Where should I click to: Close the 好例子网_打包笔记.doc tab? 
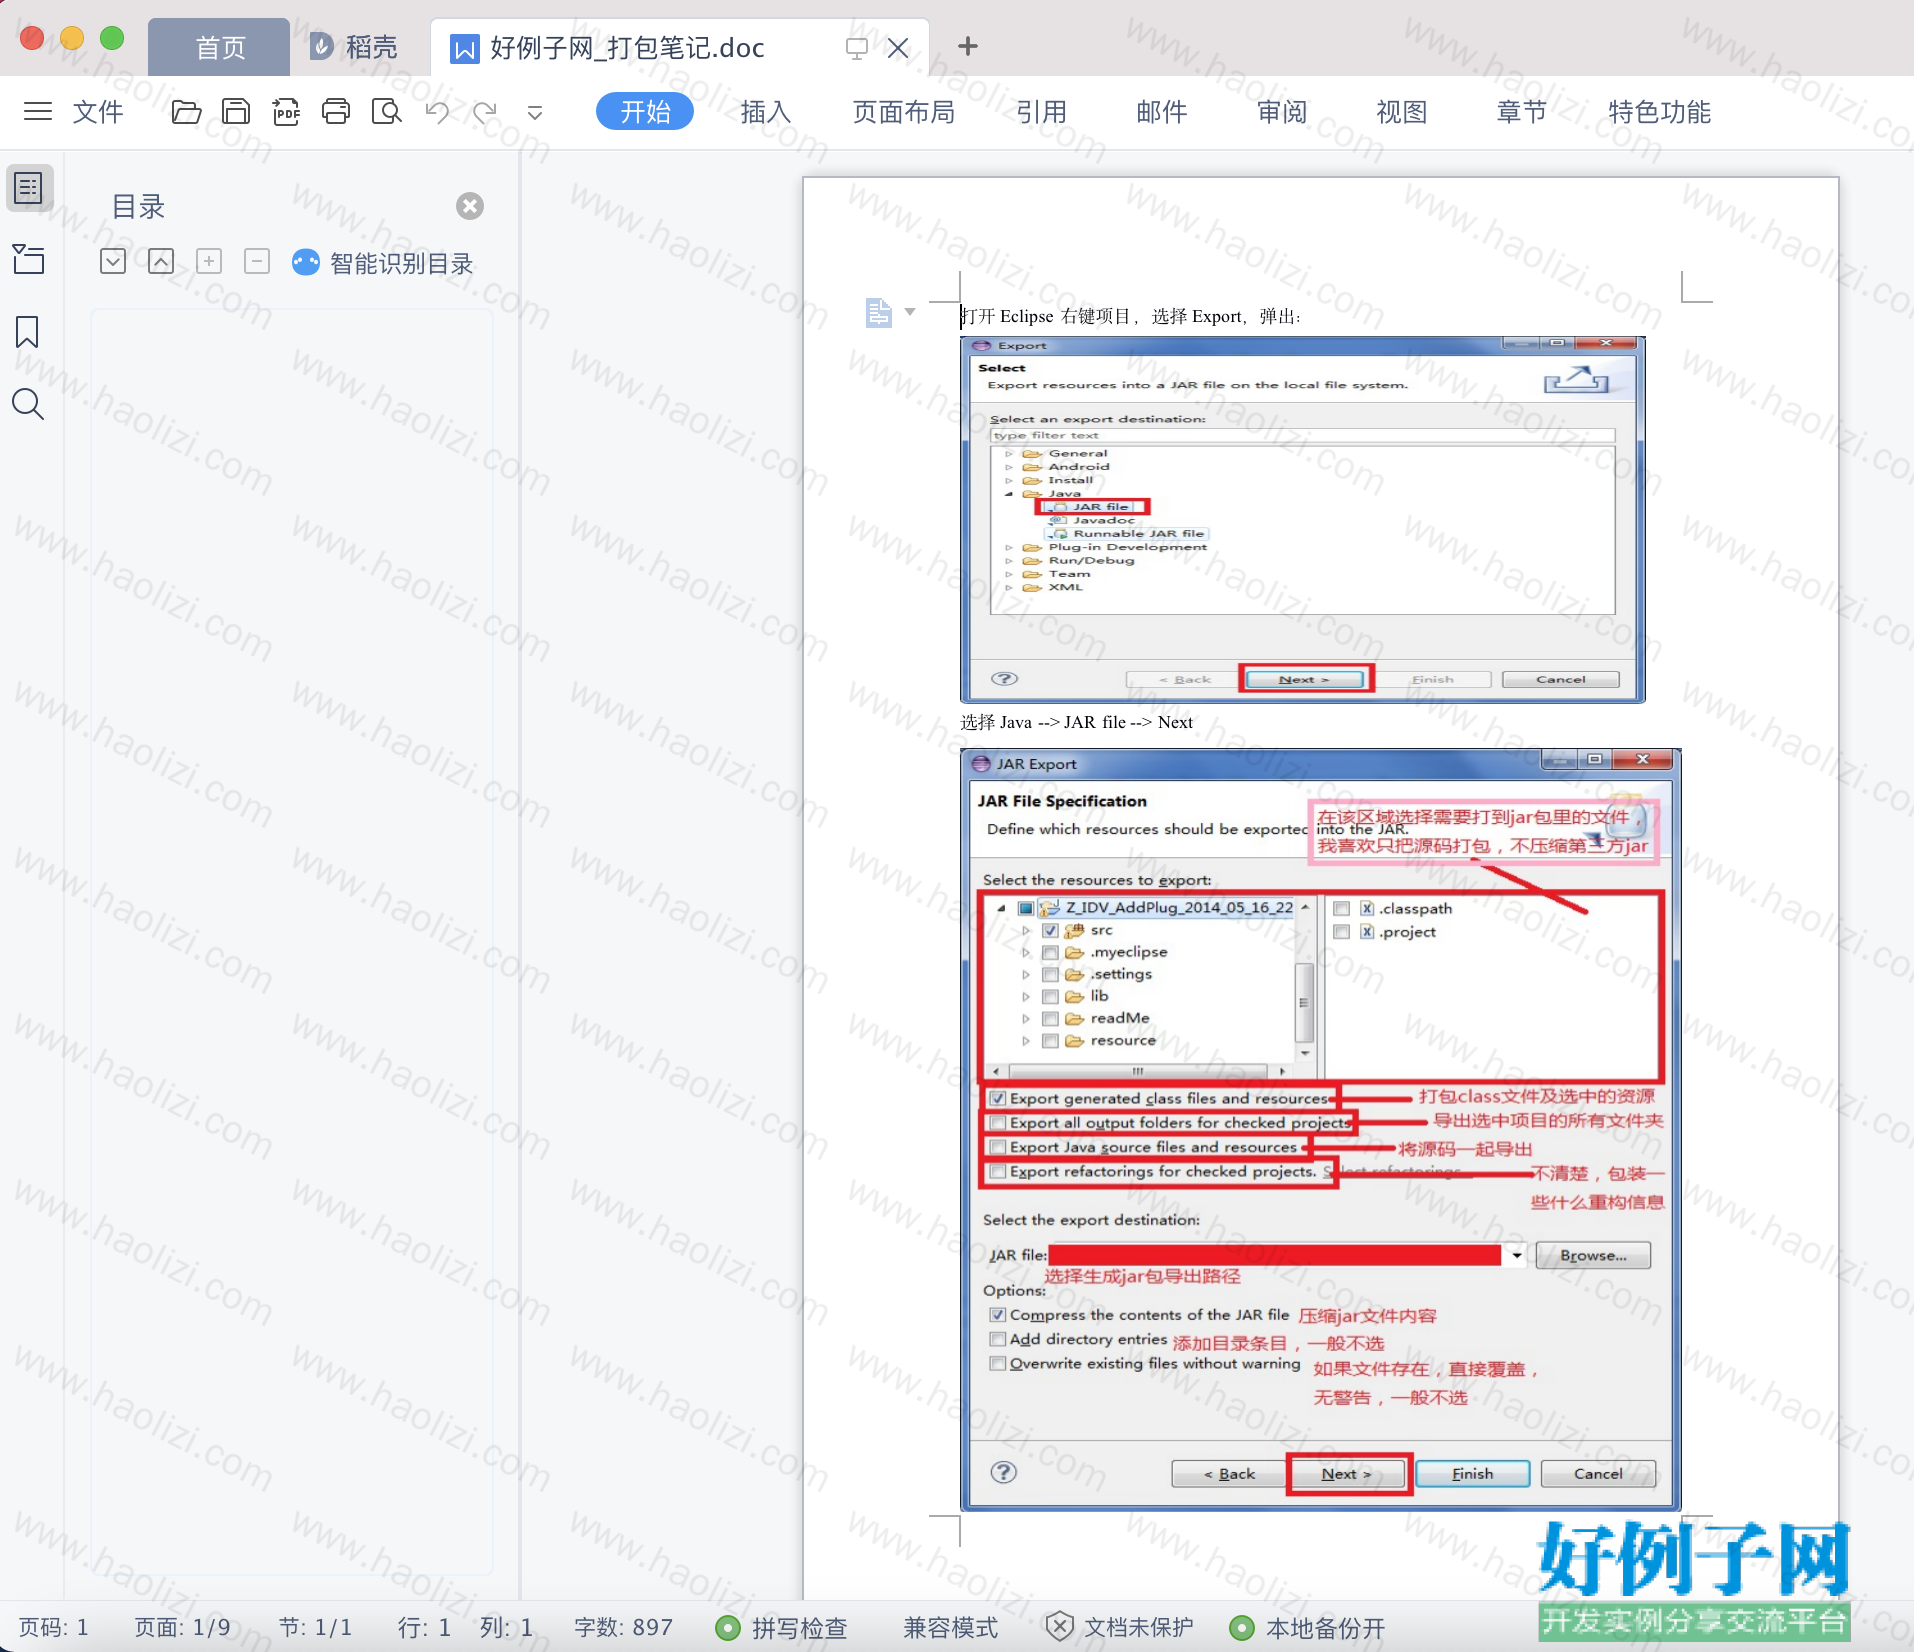point(898,48)
